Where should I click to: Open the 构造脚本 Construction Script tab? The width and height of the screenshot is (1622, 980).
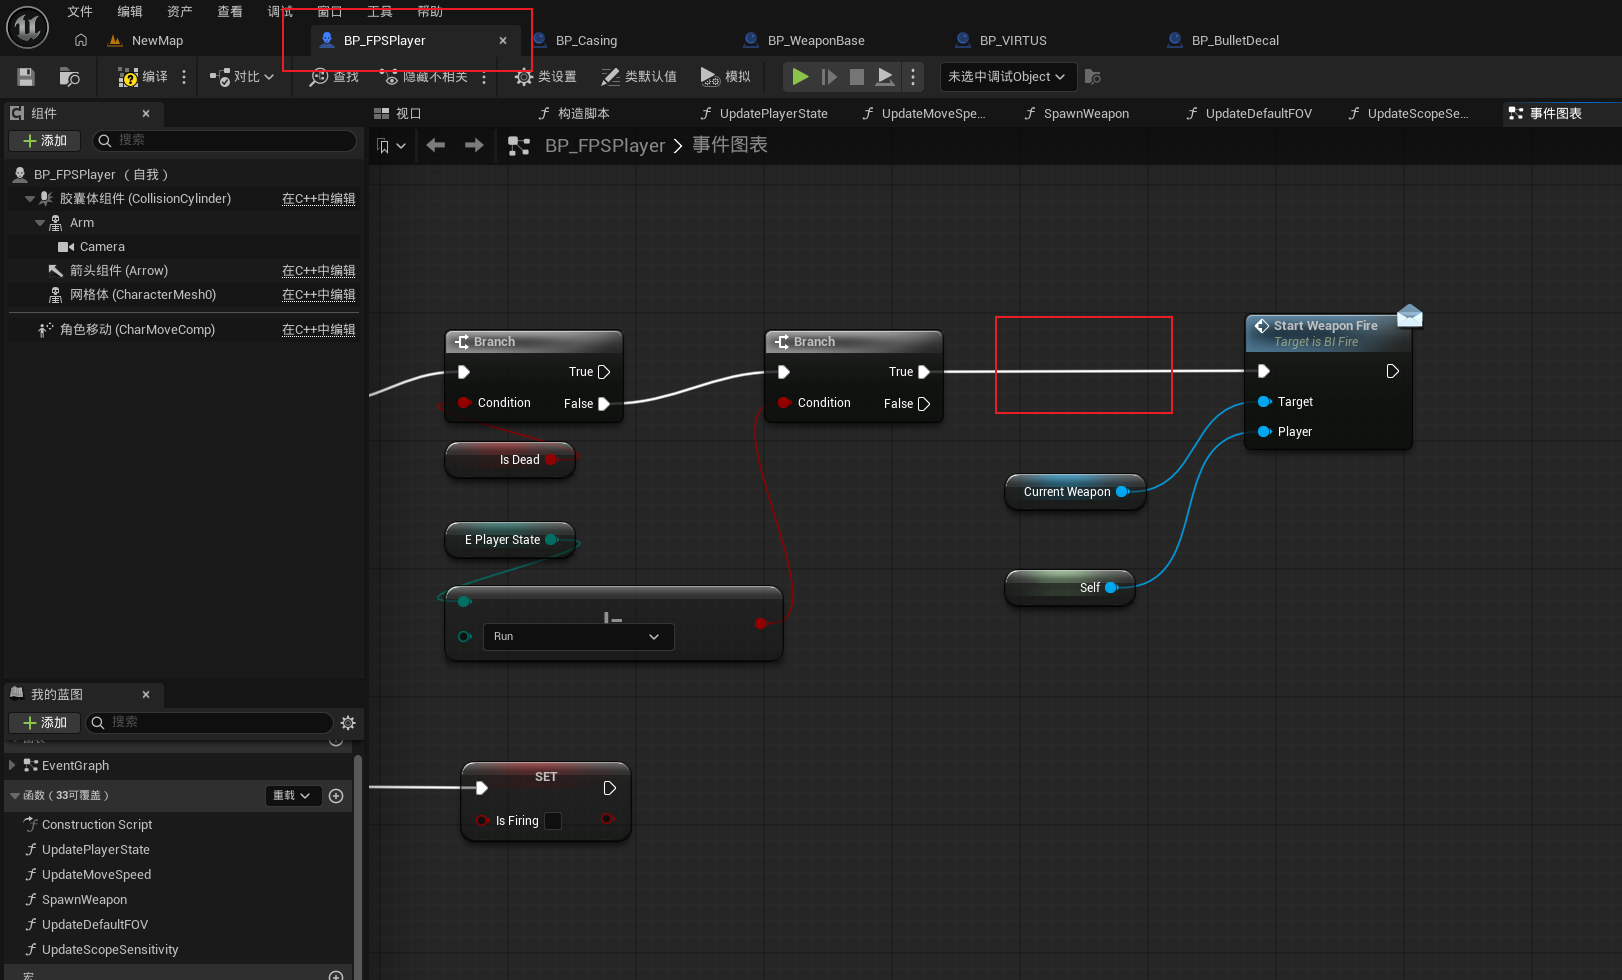point(574,114)
